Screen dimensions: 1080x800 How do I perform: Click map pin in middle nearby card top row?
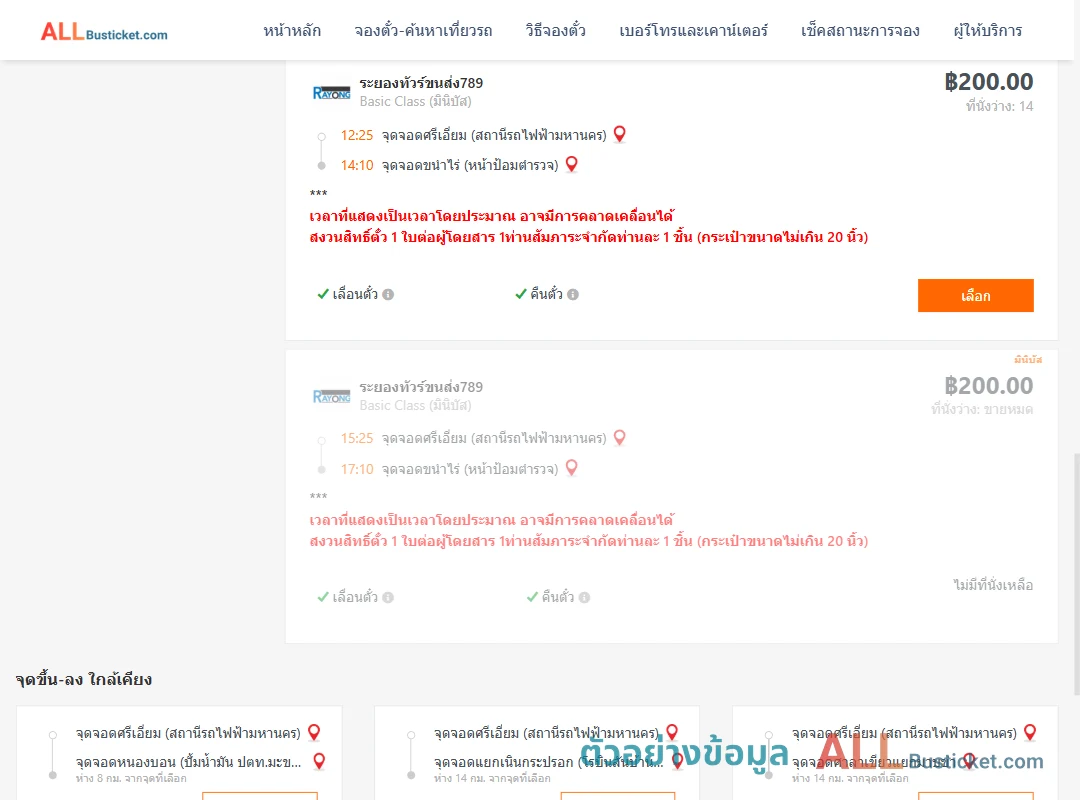(x=672, y=732)
